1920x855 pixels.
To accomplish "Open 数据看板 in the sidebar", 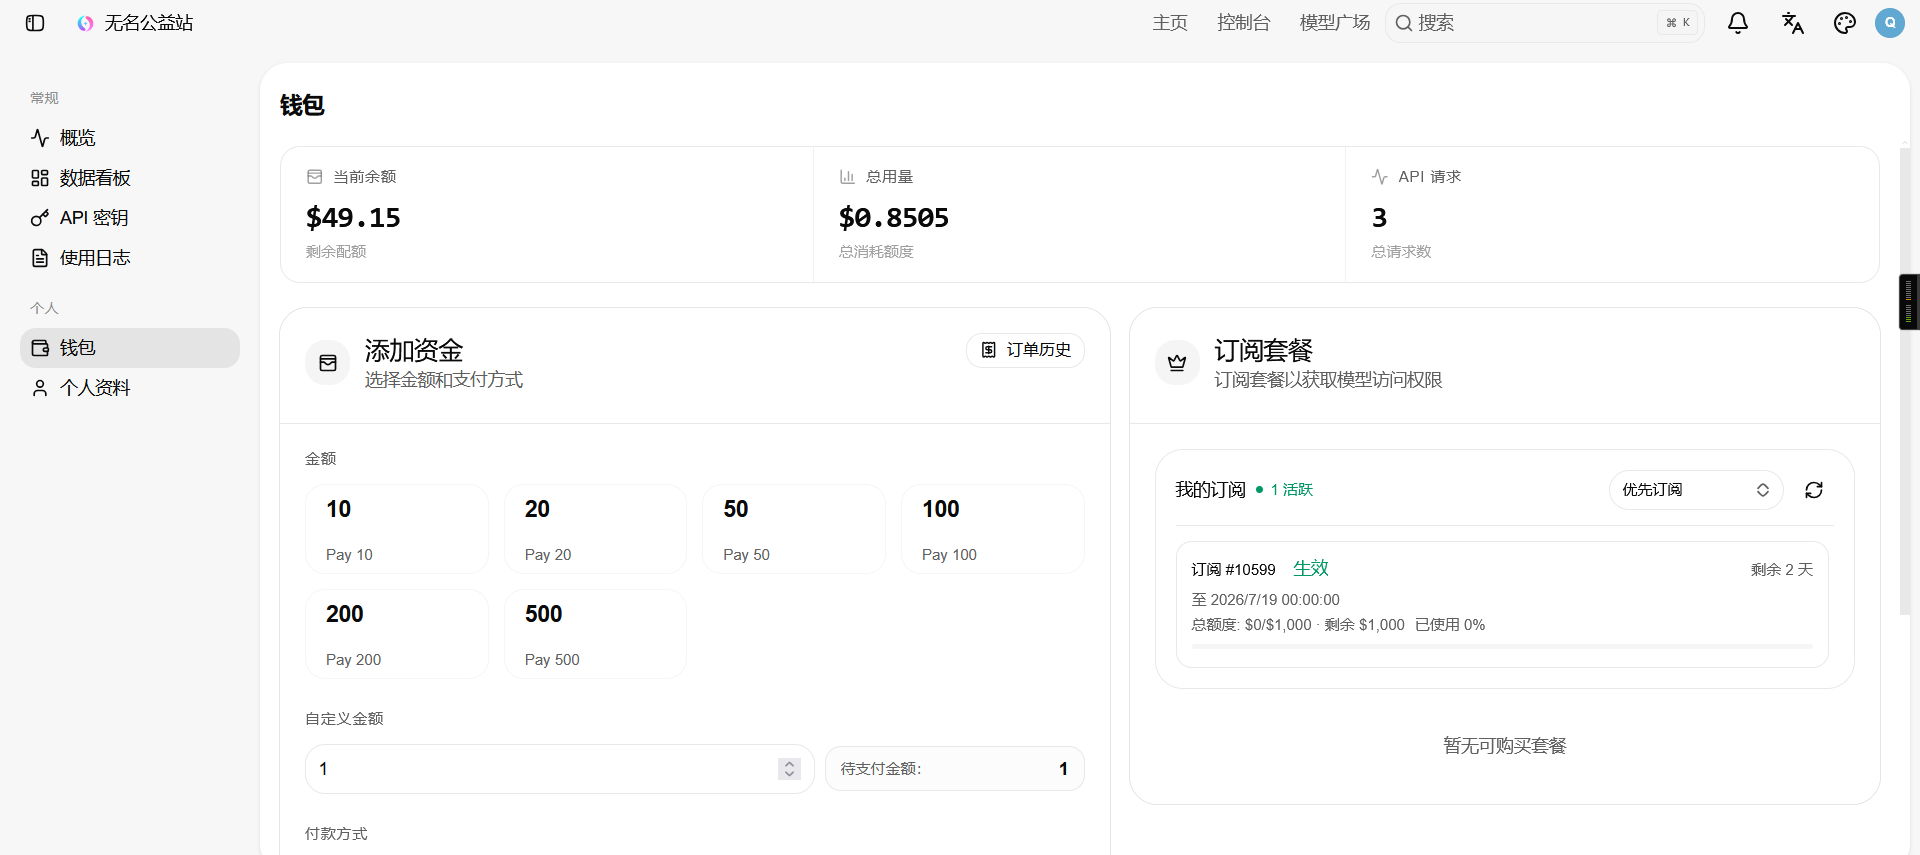I will pos(130,178).
